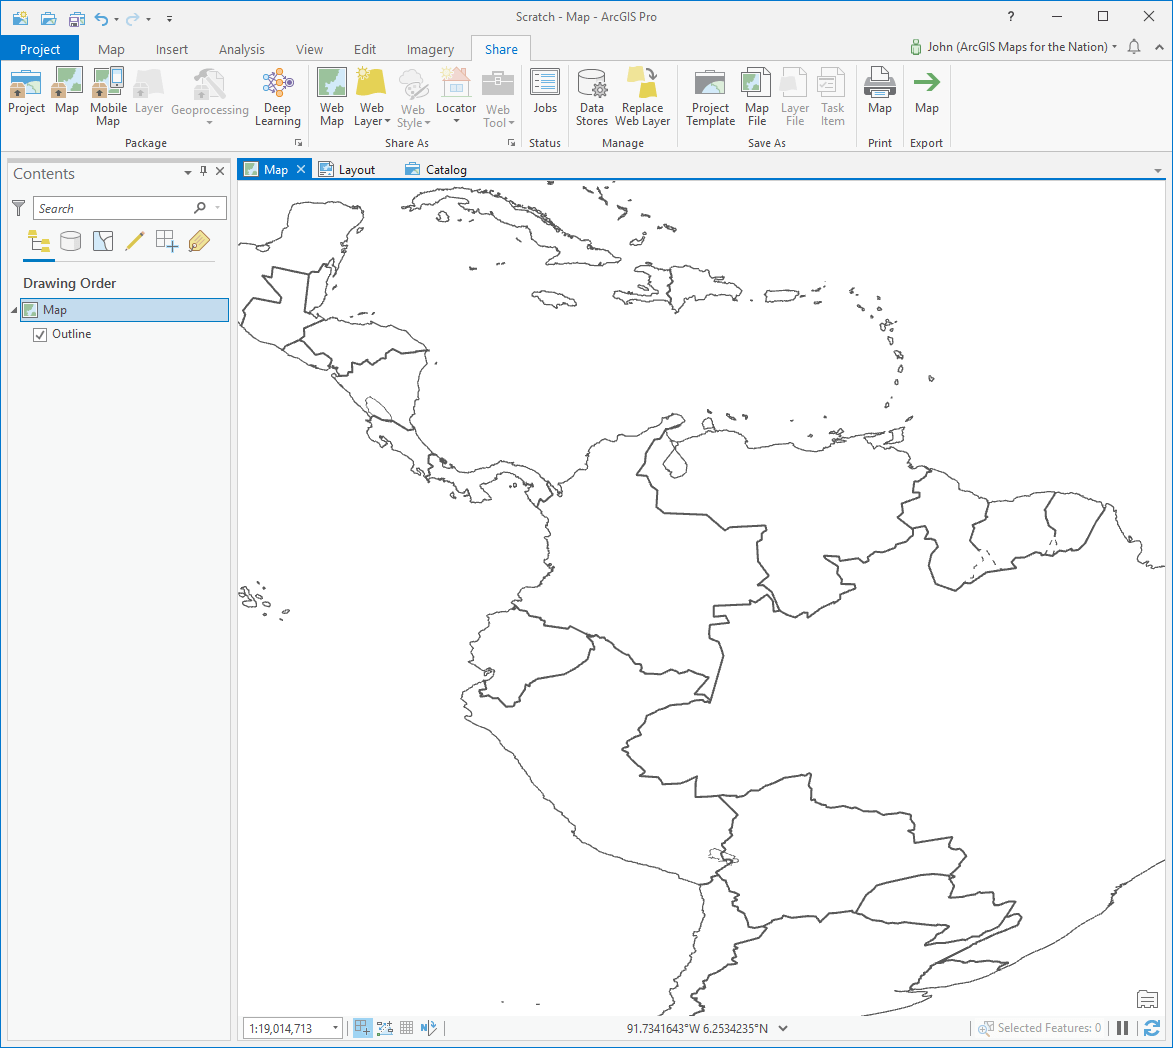This screenshot has width=1173, height=1048.
Task: Select List By Labeling icon
Action: click(x=199, y=241)
